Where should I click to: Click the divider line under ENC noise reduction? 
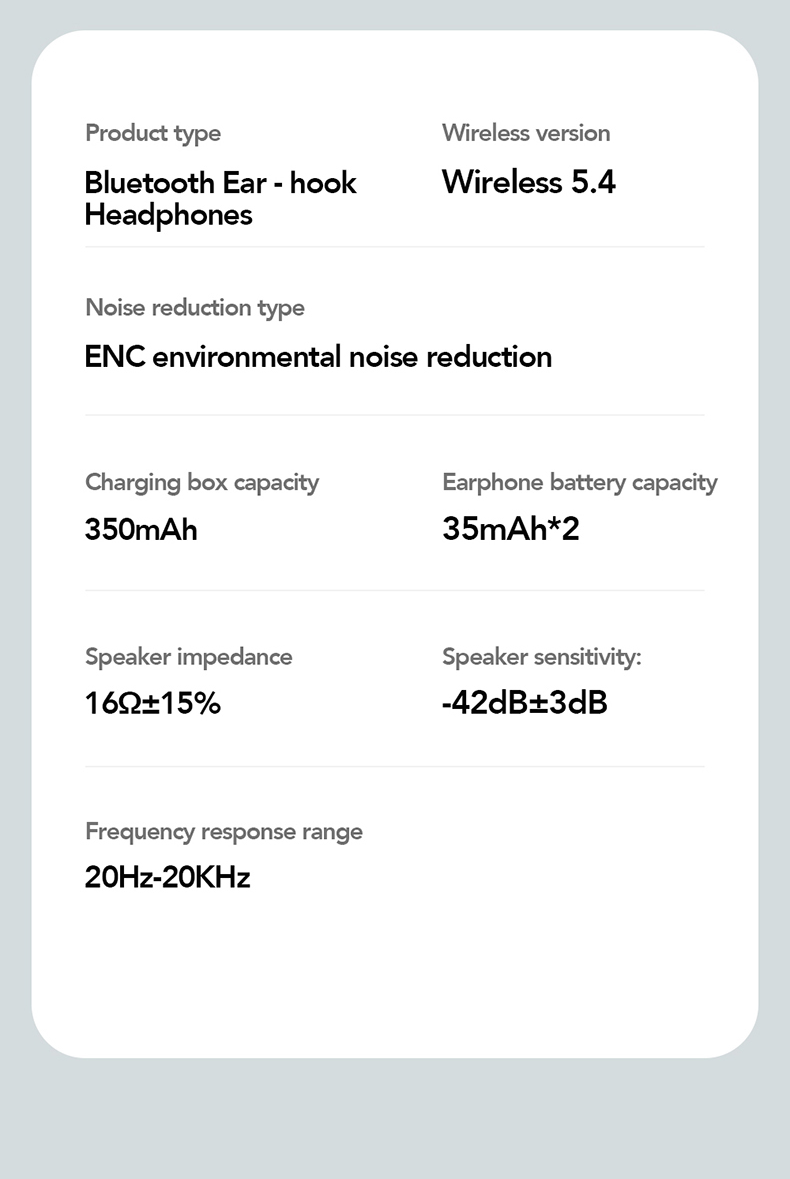pyautogui.click(x=394, y=415)
